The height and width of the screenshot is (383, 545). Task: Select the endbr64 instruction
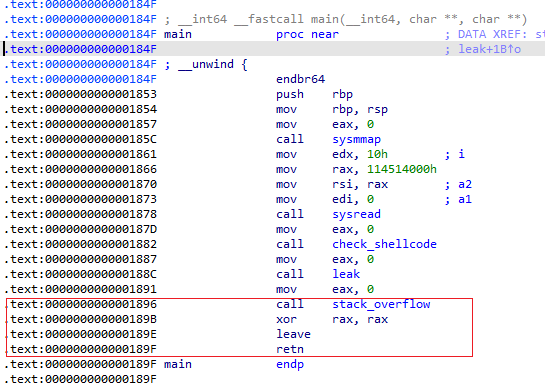[301, 79]
